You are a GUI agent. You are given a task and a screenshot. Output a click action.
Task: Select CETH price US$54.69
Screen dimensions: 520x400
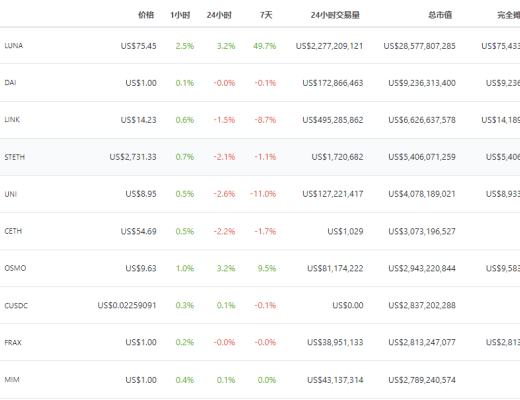tap(138, 231)
